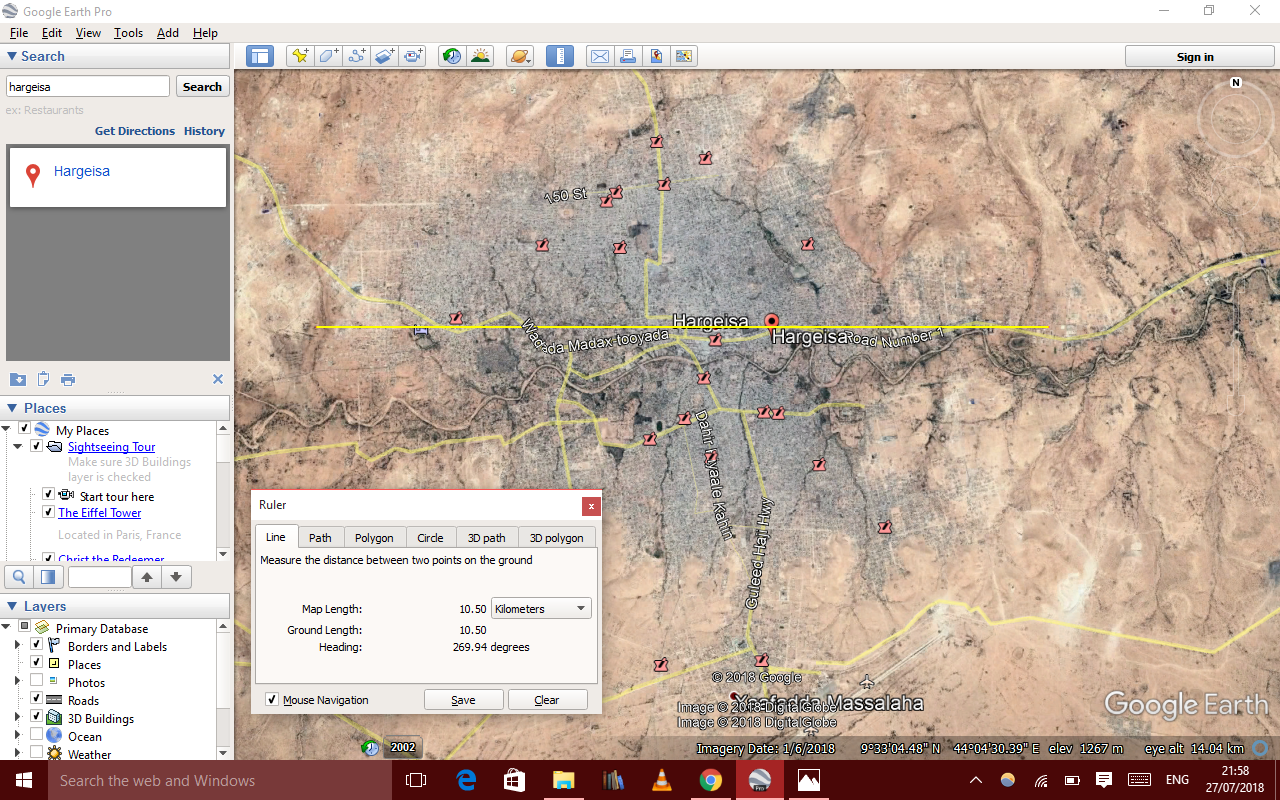Screen dimensions: 1280x800
Task: Click the Add Placemark pushpin icon
Action: [300, 57]
